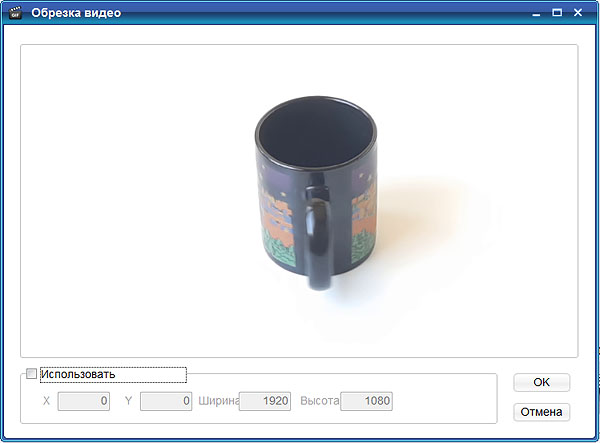Minimize the Обрезка видео window
This screenshot has height=443, width=600.
pos(536,13)
